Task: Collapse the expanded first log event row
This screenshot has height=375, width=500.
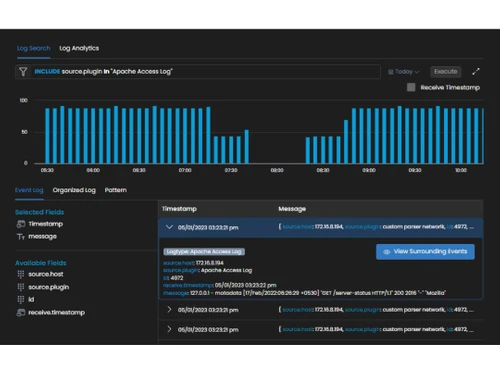Action: pos(169,227)
